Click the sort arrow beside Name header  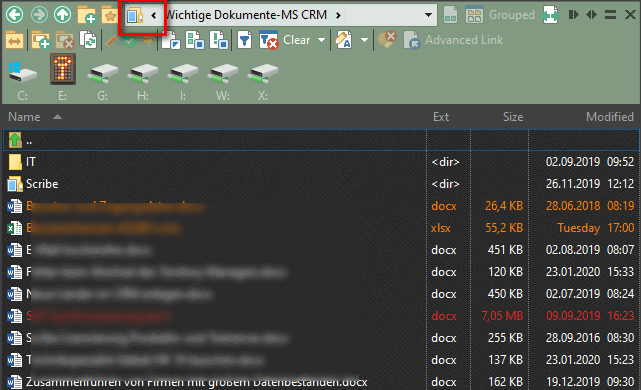[57, 117]
